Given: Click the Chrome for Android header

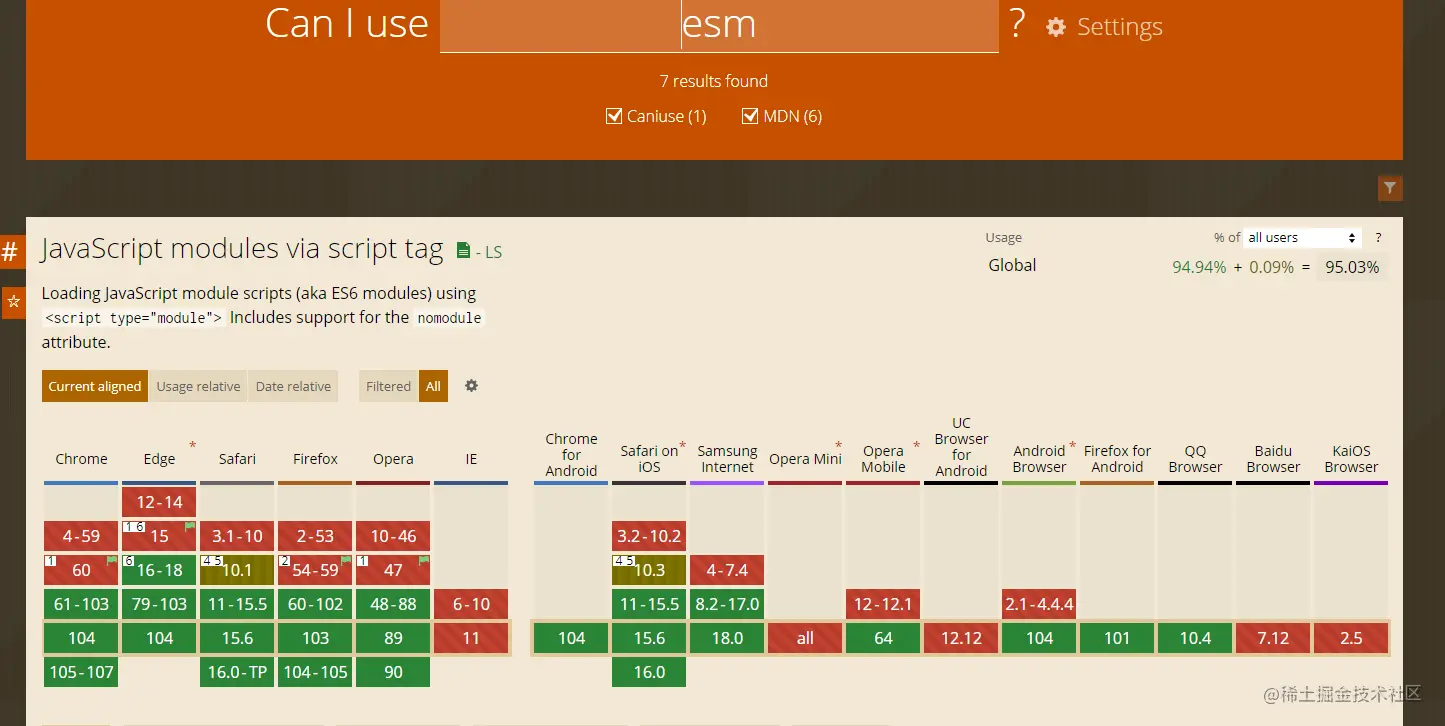Looking at the screenshot, I should tap(571, 455).
